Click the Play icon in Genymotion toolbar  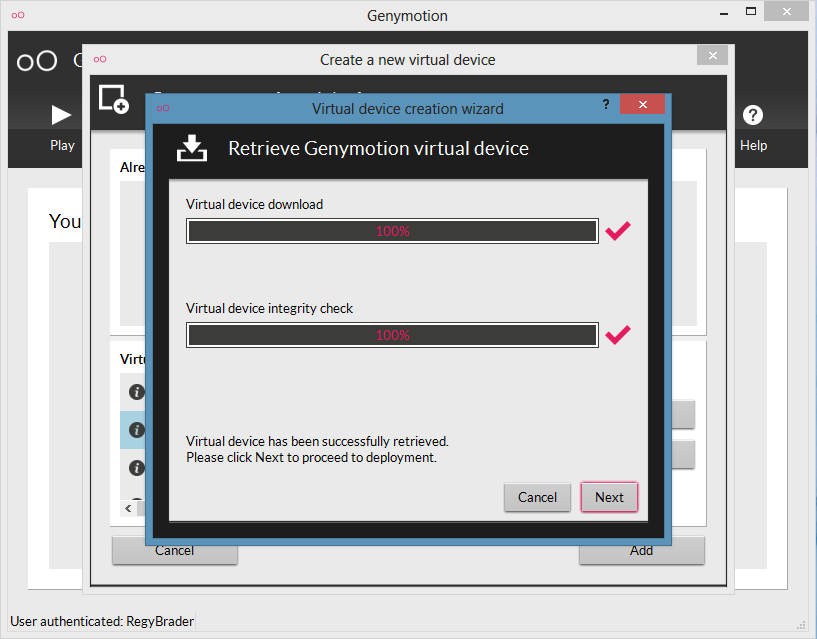pyautogui.click(x=61, y=115)
